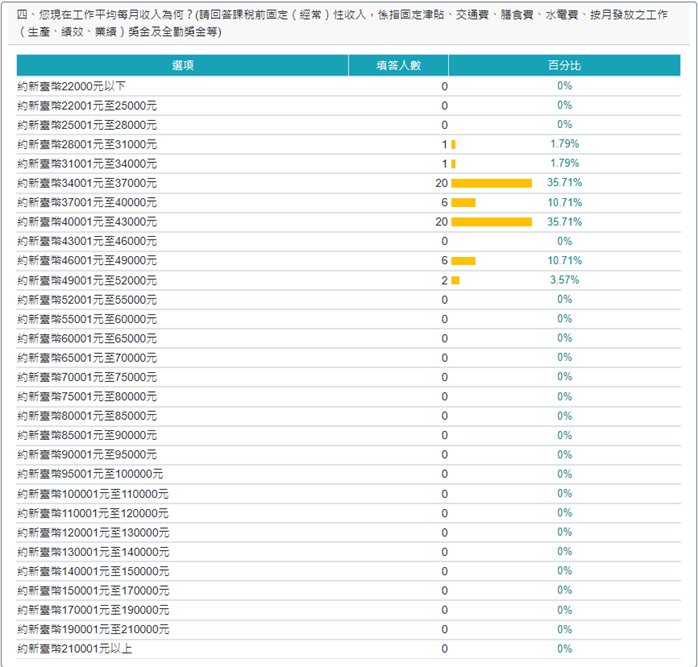Select the 約新臺幣100001元至110000元 row label
The image size is (698, 667).
93,494
